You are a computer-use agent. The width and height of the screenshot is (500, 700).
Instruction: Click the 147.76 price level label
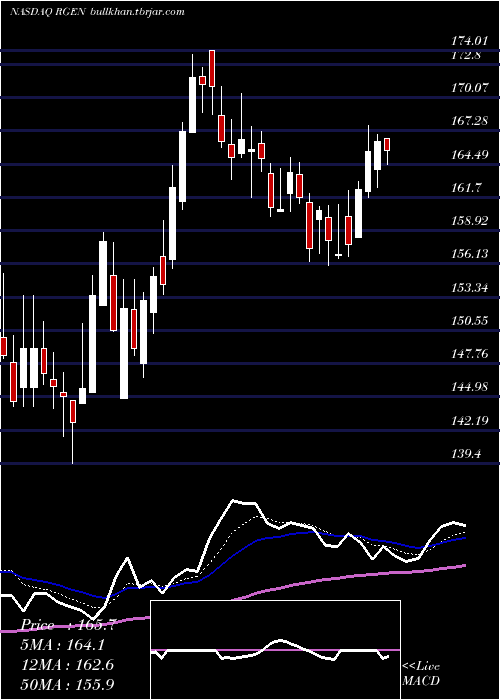tap(469, 354)
